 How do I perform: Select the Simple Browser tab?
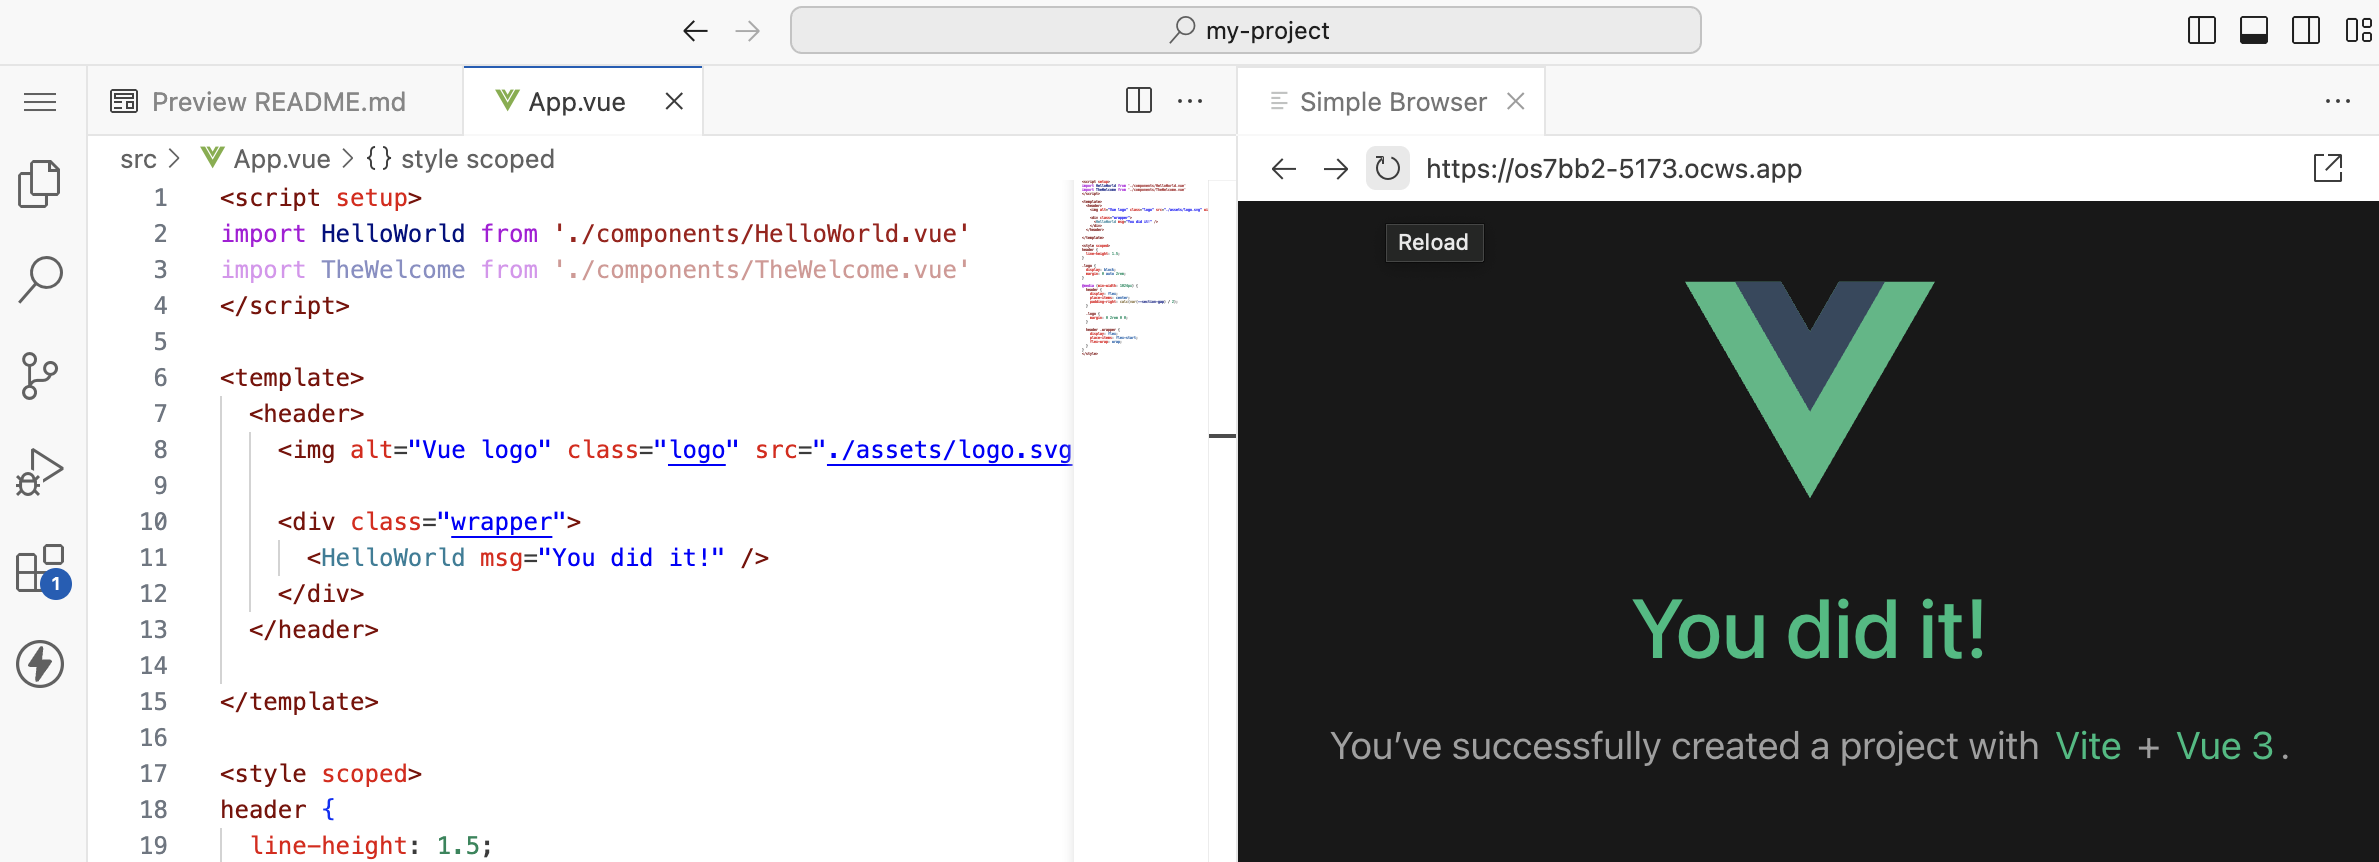click(1392, 102)
